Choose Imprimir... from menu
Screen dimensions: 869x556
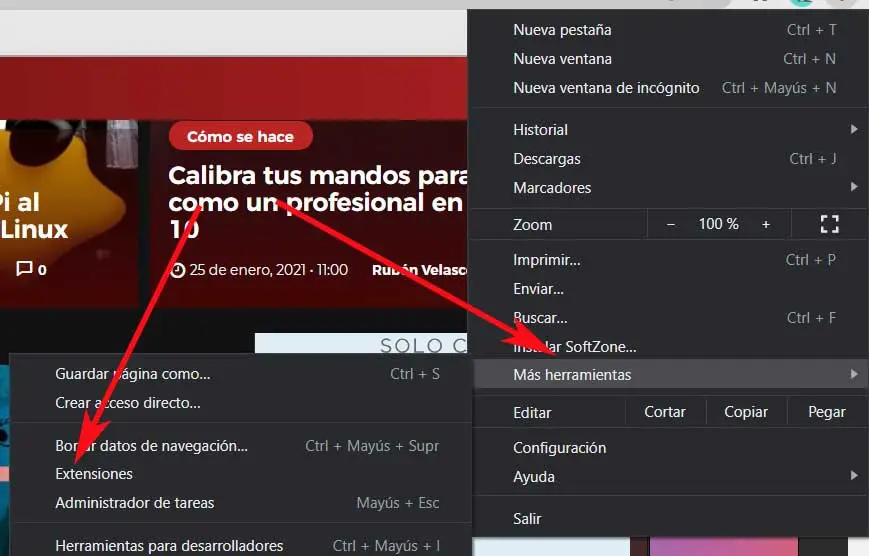(x=668, y=260)
